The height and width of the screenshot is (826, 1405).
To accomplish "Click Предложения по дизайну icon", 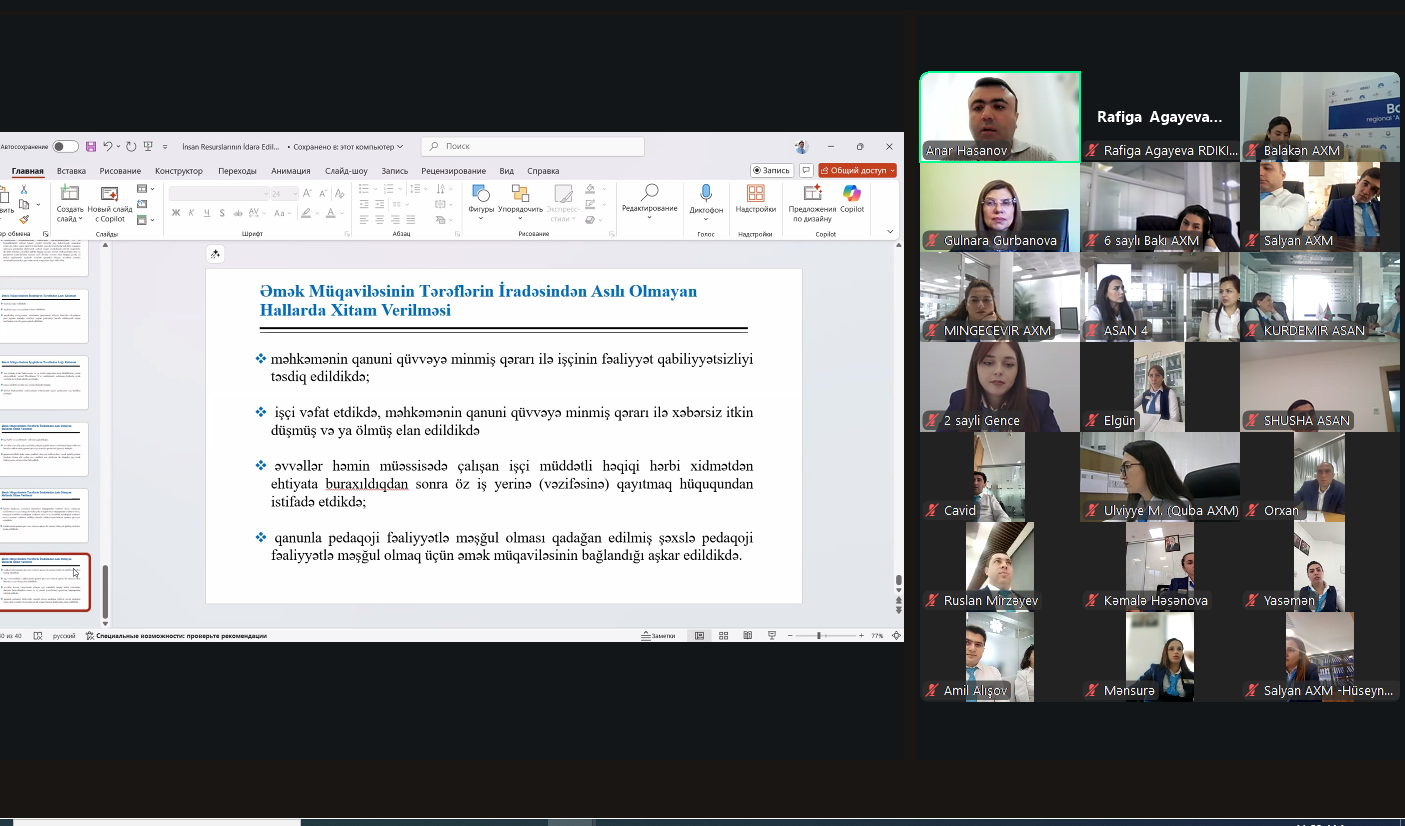I will [811, 193].
